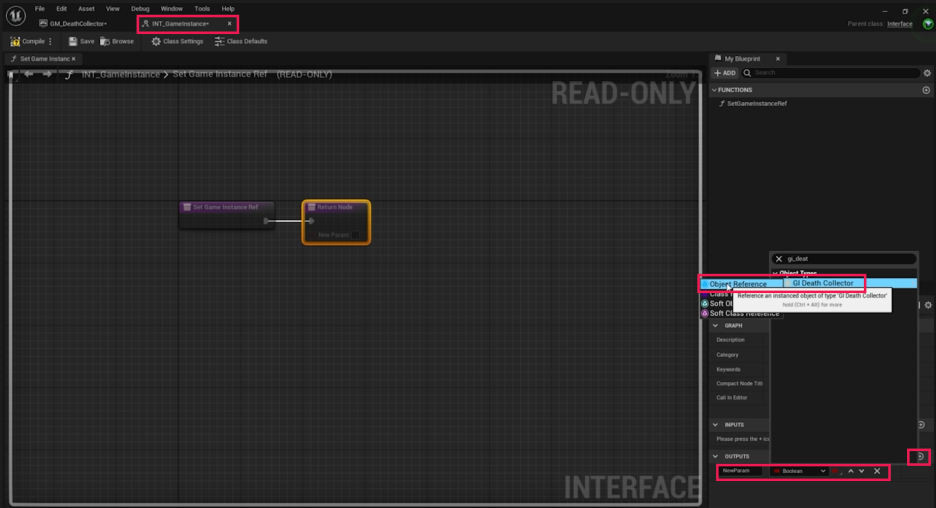This screenshot has height=508, width=936.
Task: Open the Help menu
Action: coord(228,9)
